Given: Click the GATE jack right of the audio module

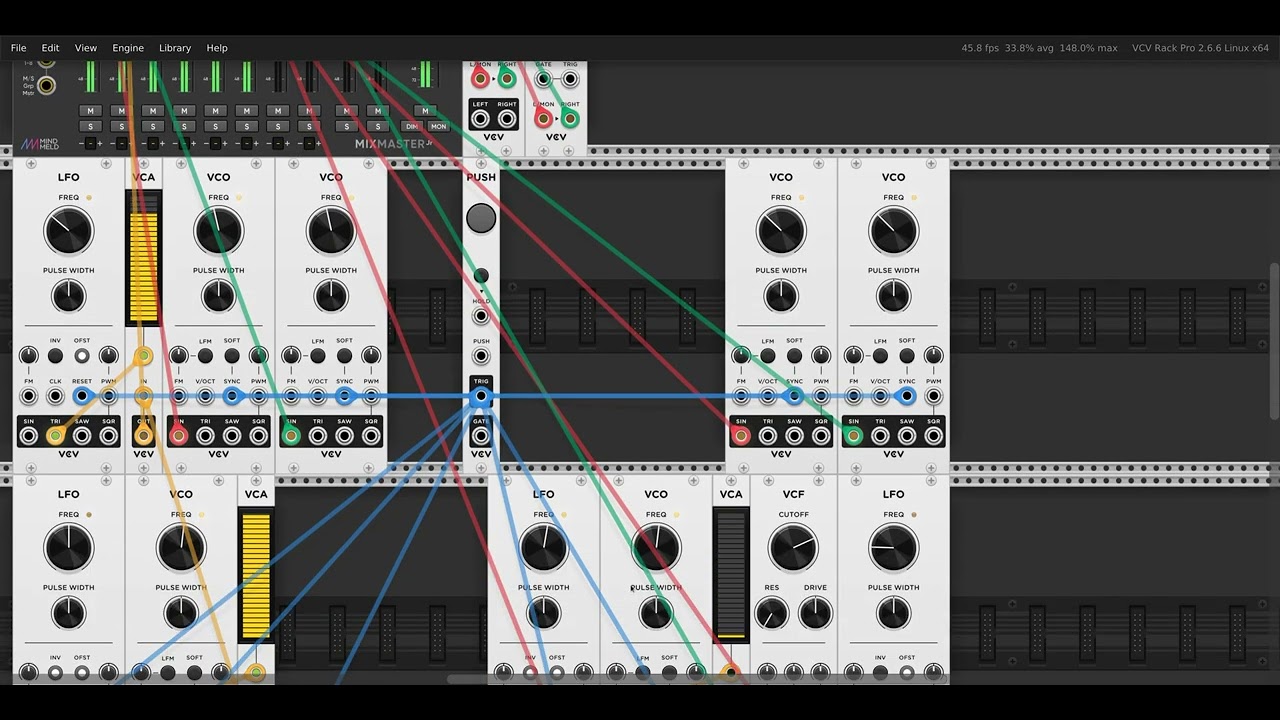Looking at the screenshot, I should click(543, 78).
